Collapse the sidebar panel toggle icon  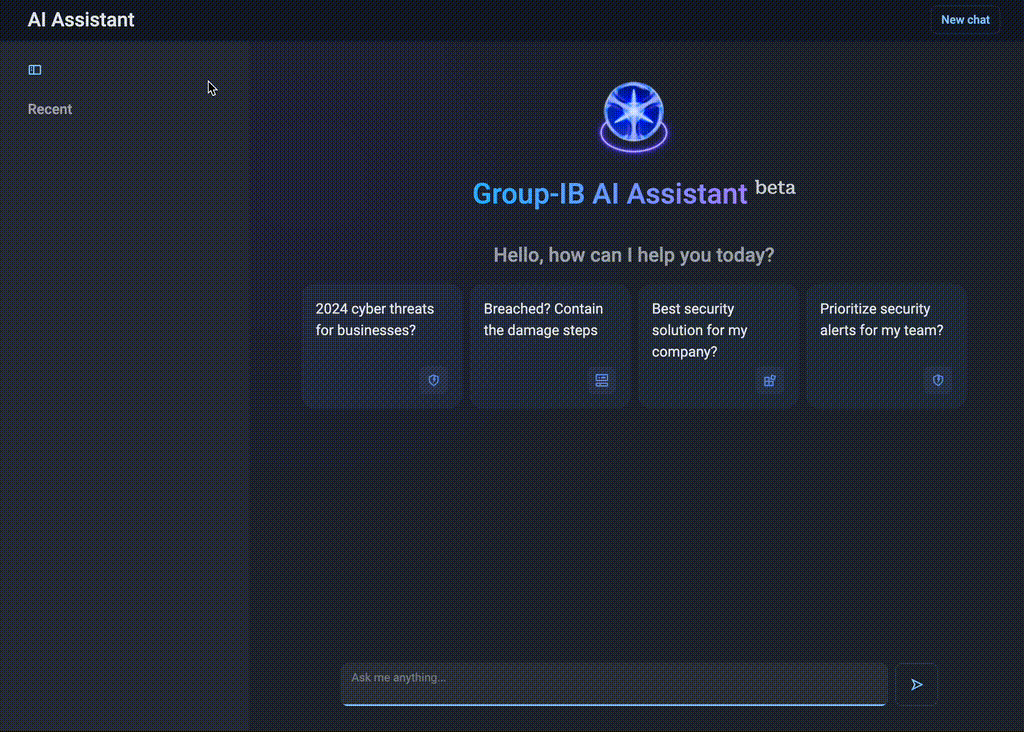tap(34, 69)
